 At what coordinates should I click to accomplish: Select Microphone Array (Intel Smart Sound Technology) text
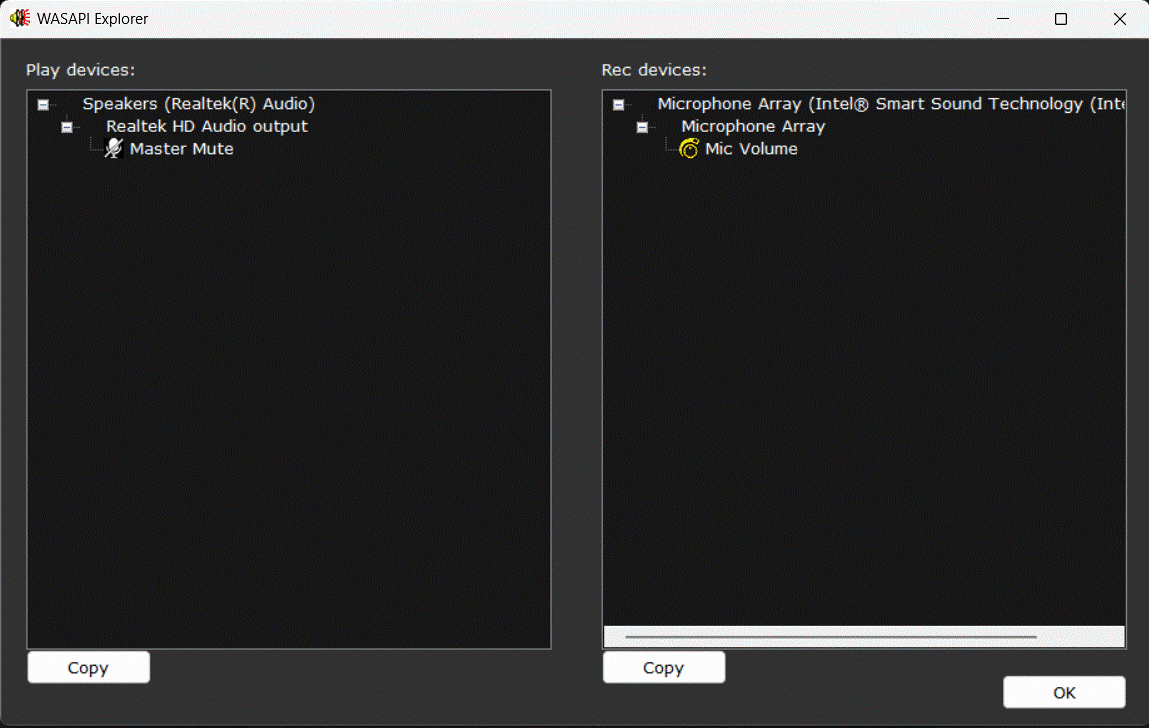tap(890, 104)
